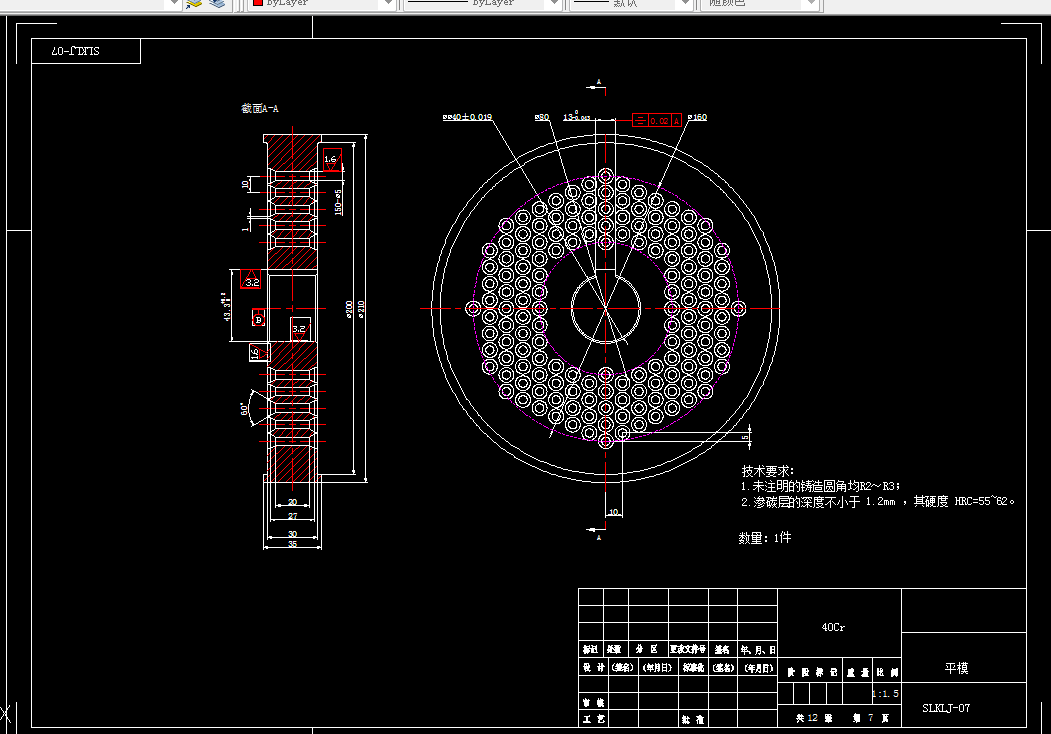
Task: Click the layer stack toolbar icon
Action: point(217,3)
